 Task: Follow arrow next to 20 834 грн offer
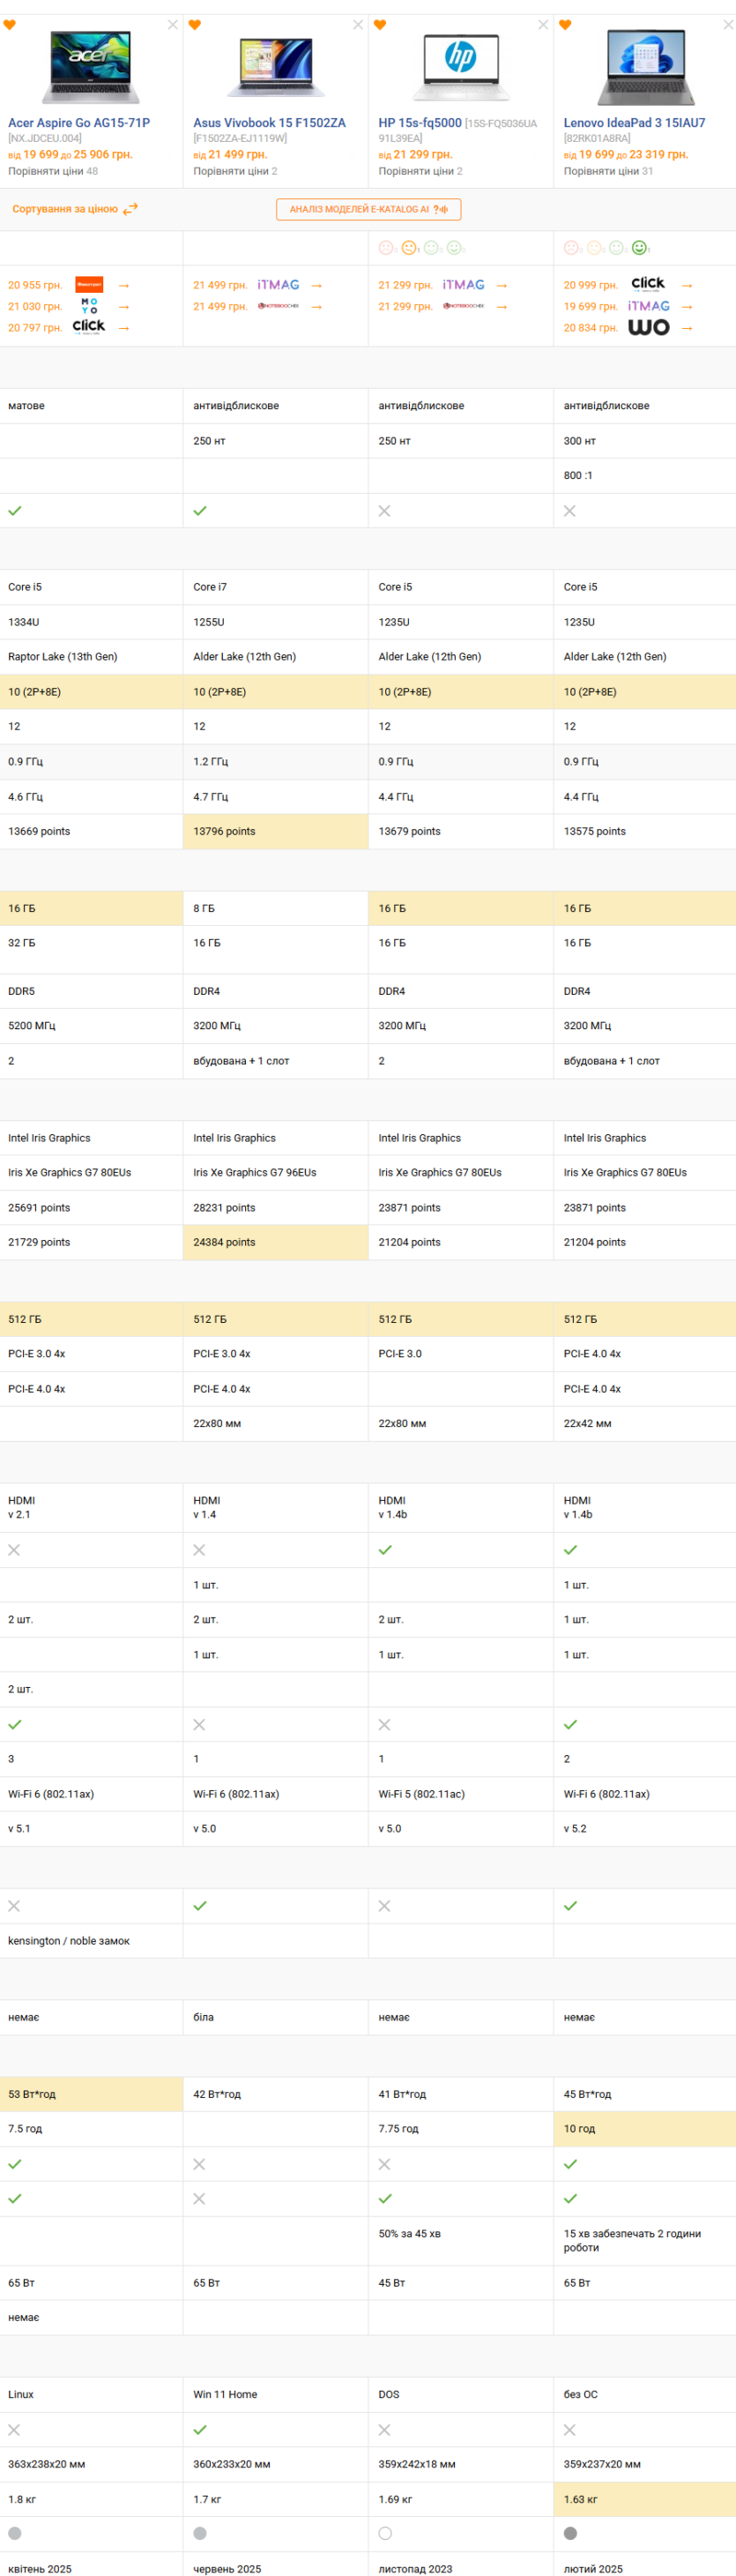[687, 328]
